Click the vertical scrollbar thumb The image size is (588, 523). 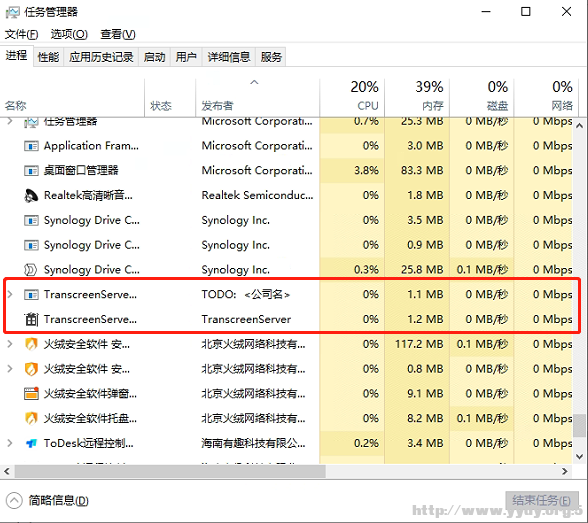pyautogui.click(x=579, y=426)
